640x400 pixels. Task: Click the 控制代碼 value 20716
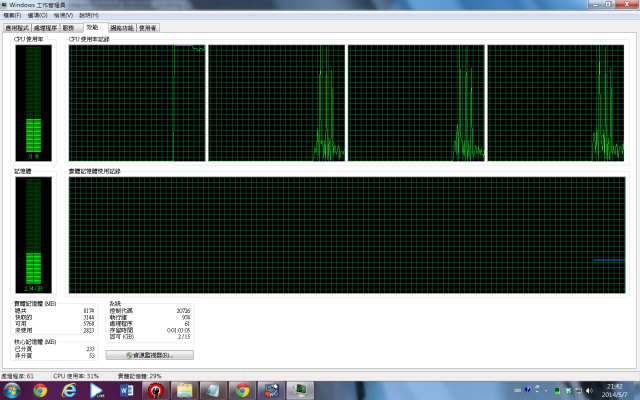pyautogui.click(x=183, y=311)
